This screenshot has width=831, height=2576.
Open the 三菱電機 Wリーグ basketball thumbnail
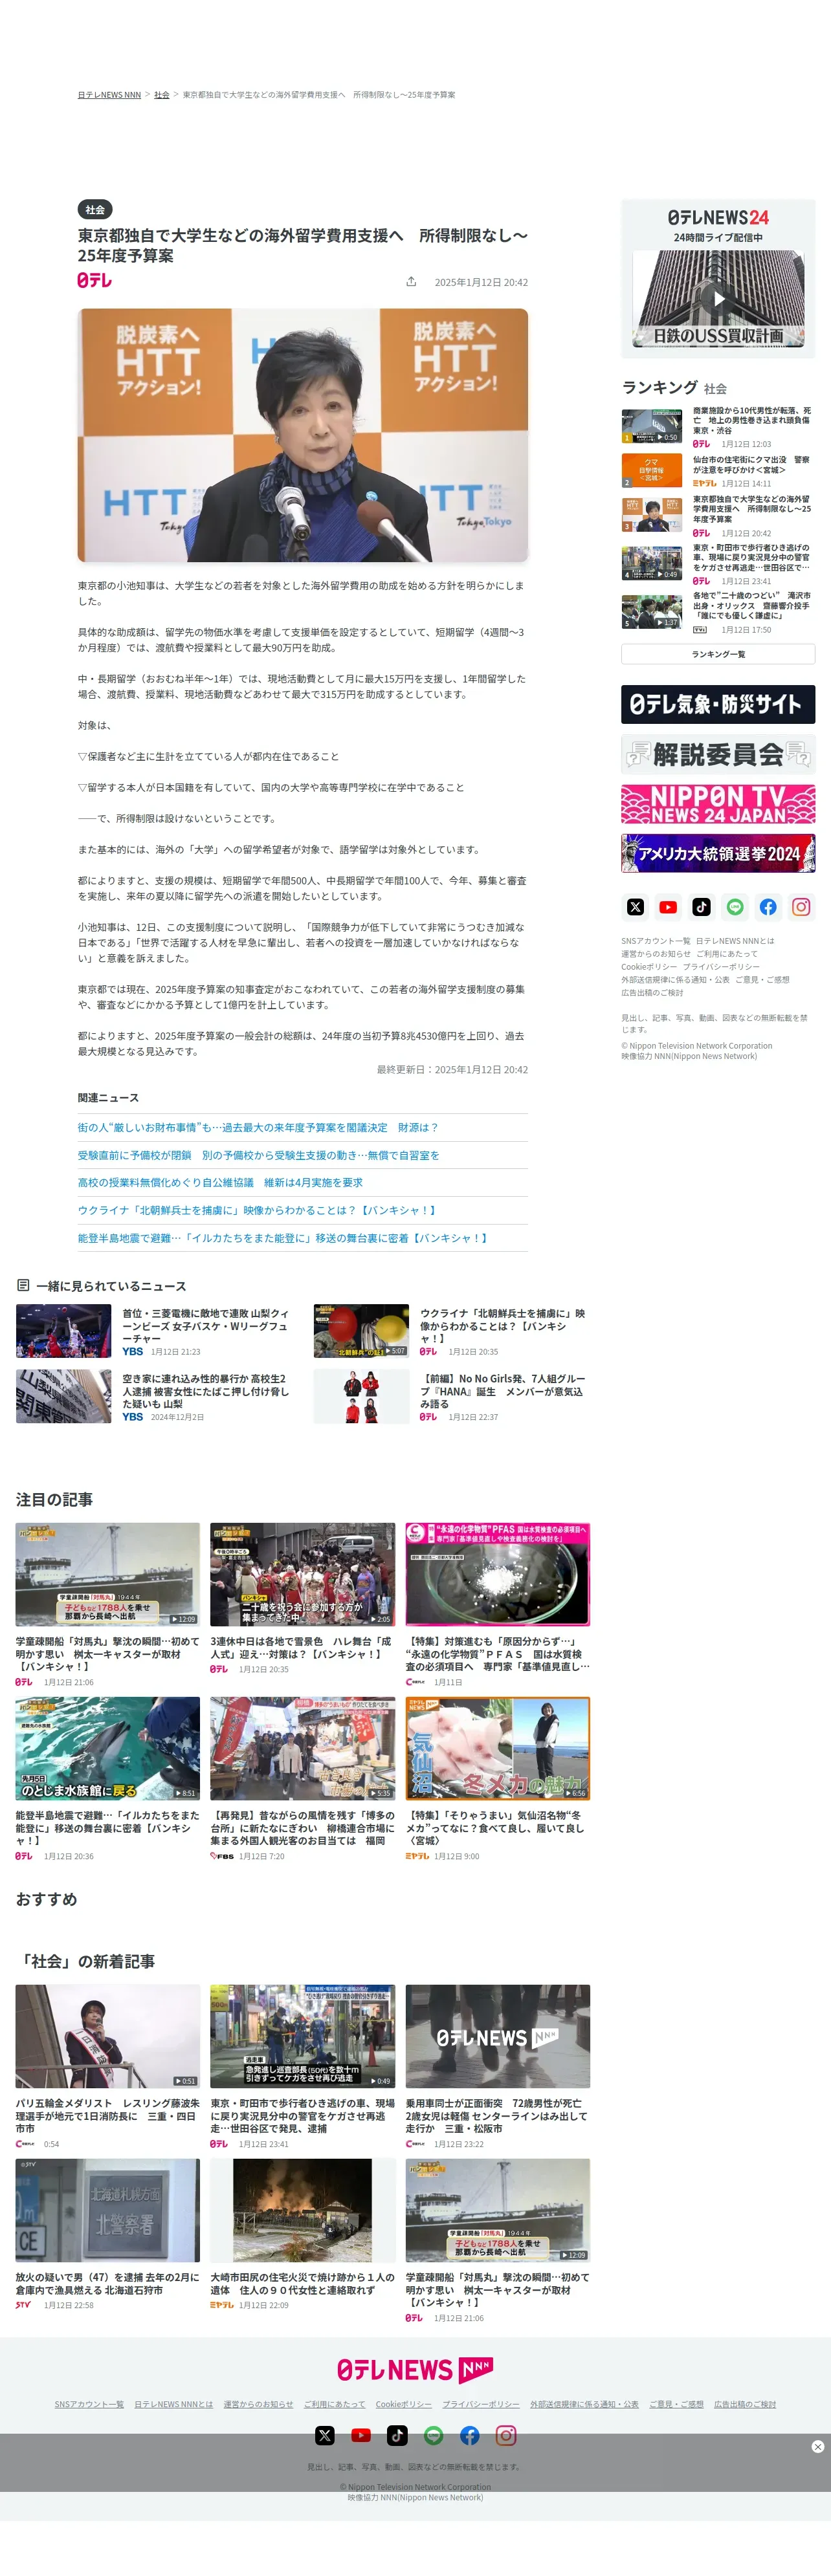pos(63,1330)
